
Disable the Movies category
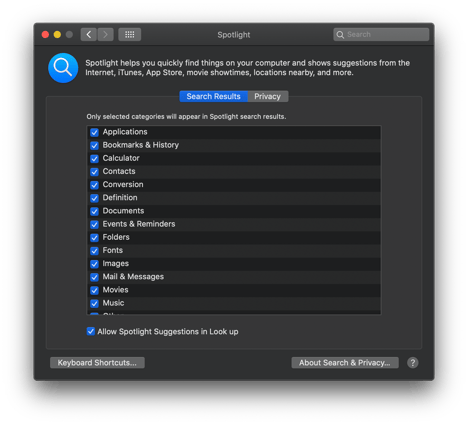94,290
